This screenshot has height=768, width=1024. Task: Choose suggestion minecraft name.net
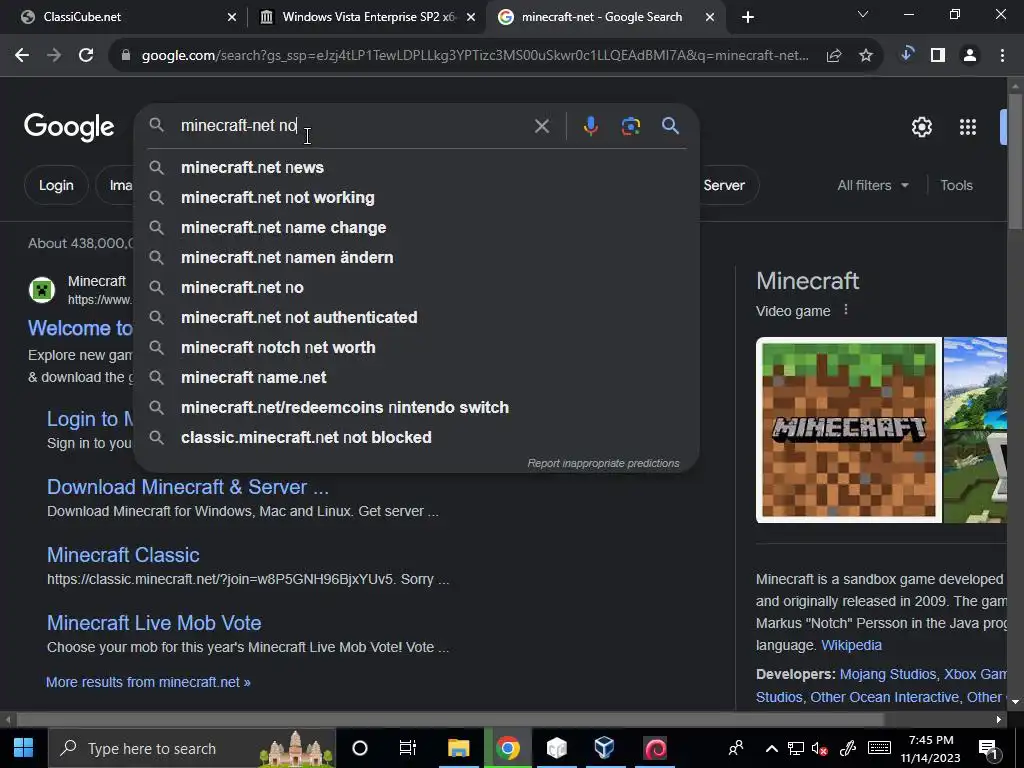tap(417, 377)
